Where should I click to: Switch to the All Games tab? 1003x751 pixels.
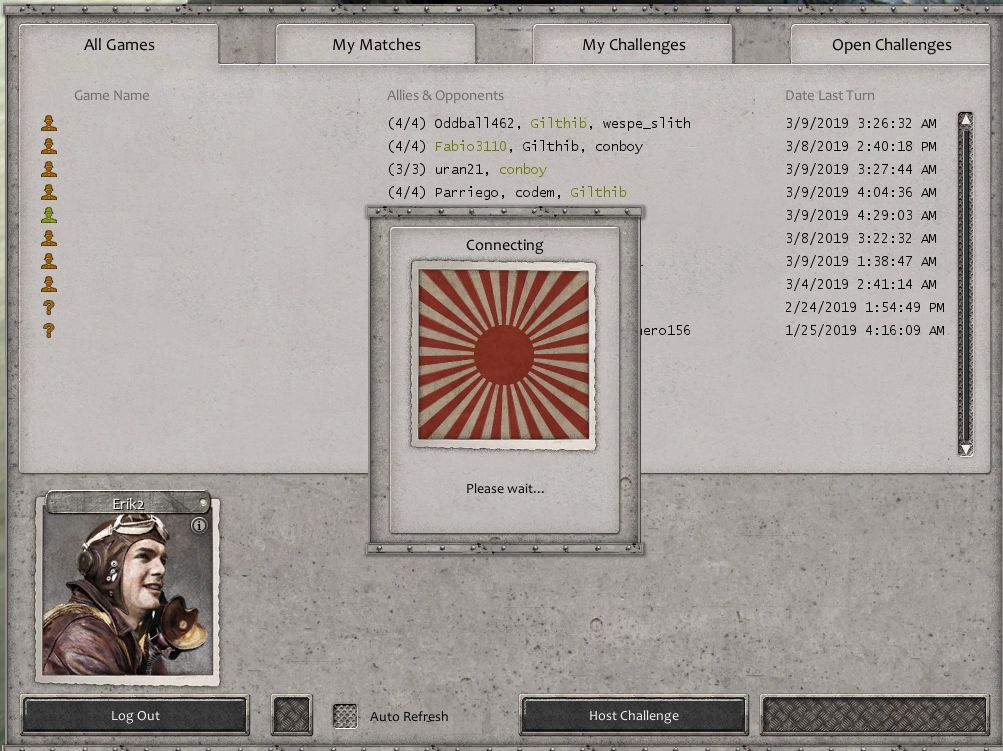(x=119, y=44)
